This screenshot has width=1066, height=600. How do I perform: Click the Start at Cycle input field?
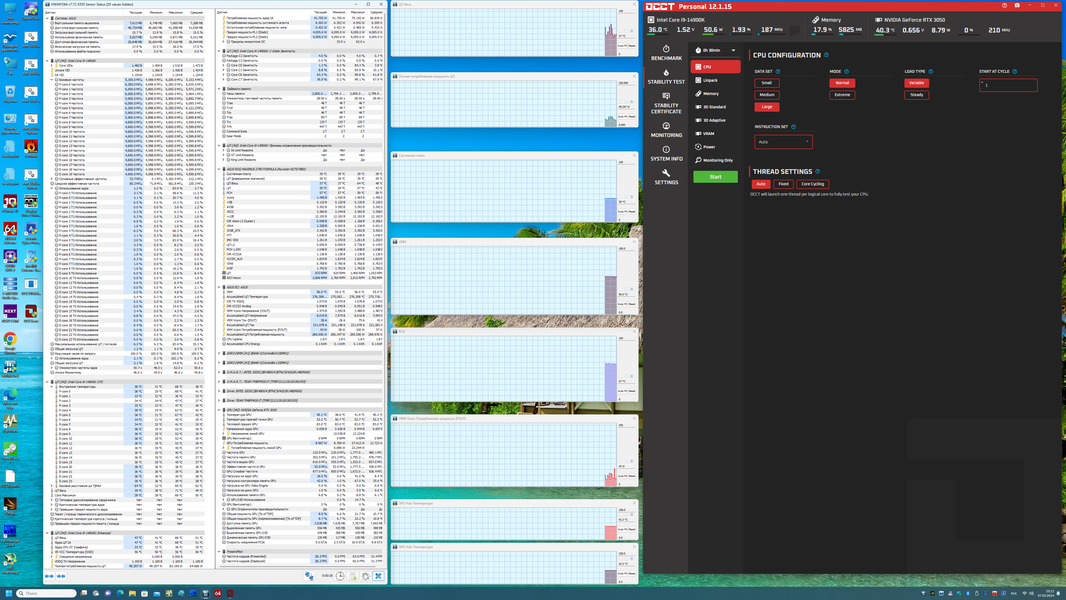pos(1008,85)
